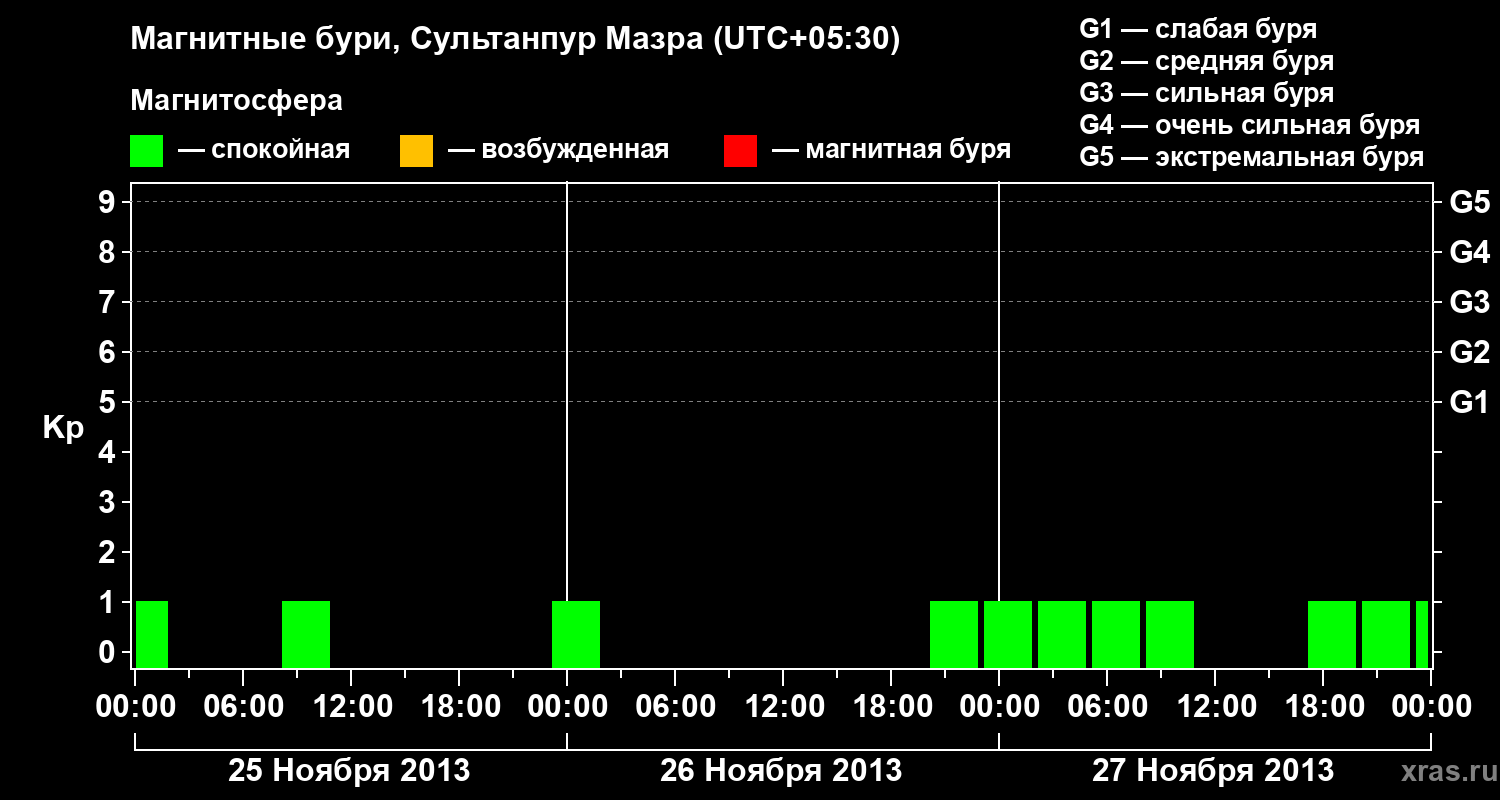The width and height of the screenshot is (1500, 800).
Task: Click the first green bar of 25 November
Action: coord(152,634)
